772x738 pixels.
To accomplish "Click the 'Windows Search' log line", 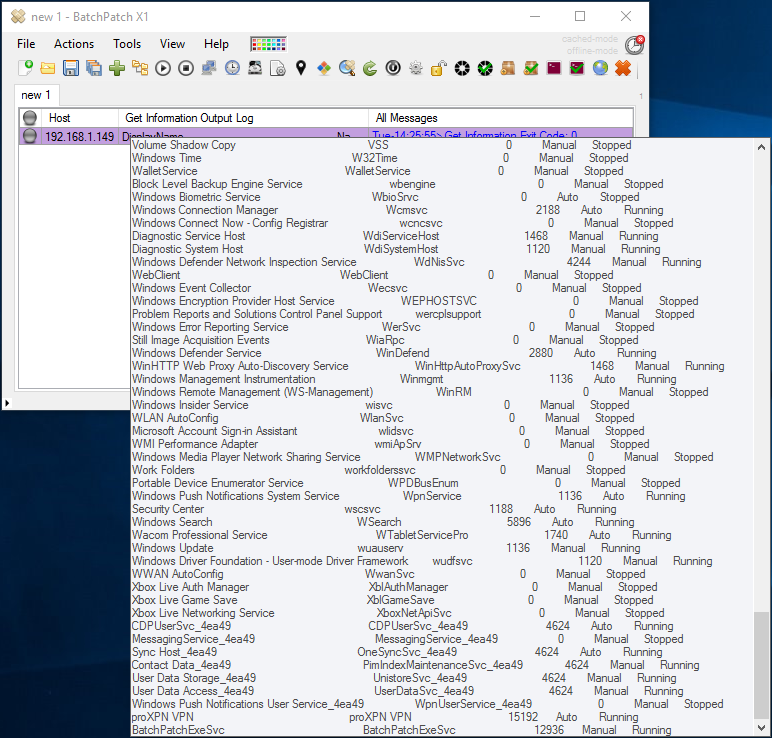I will coord(383,522).
